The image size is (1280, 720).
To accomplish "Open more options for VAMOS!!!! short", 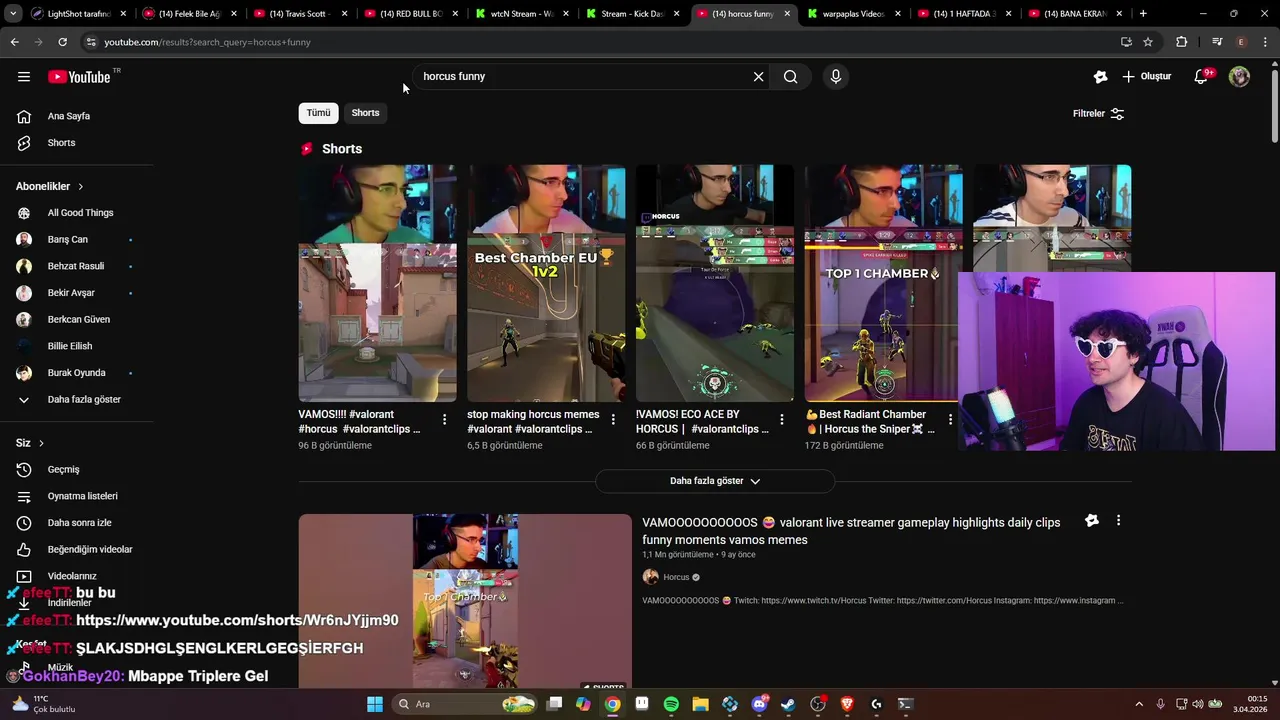I will point(444,419).
